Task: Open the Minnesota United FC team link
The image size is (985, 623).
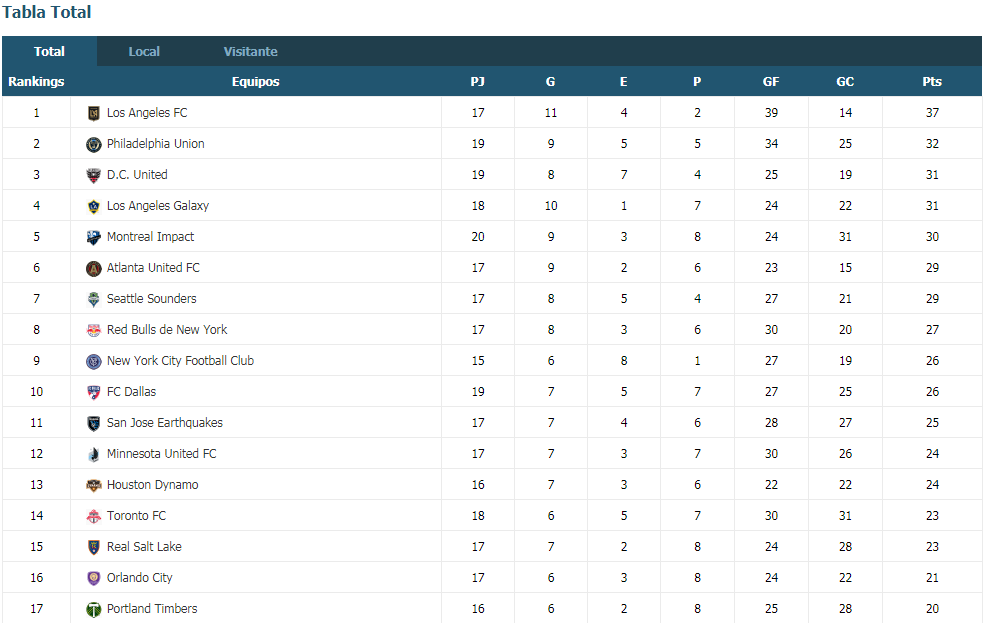Action: [161, 453]
